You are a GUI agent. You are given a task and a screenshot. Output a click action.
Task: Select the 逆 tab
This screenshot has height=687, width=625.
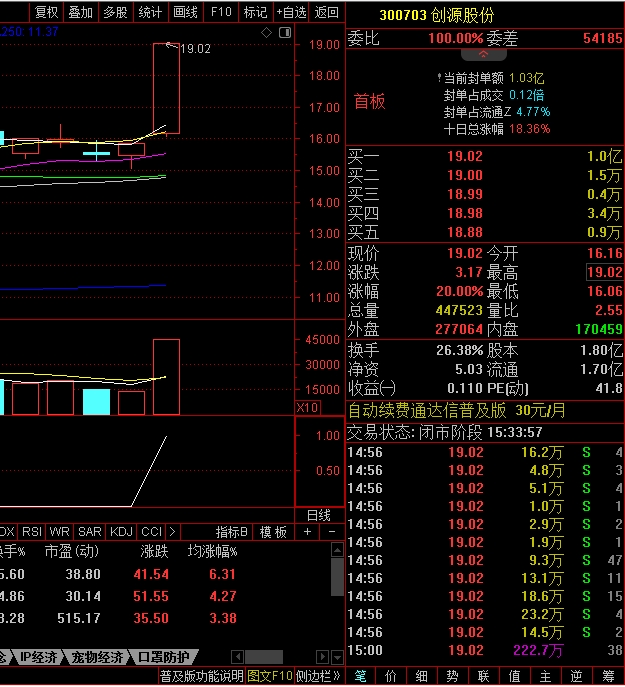click(576, 676)
